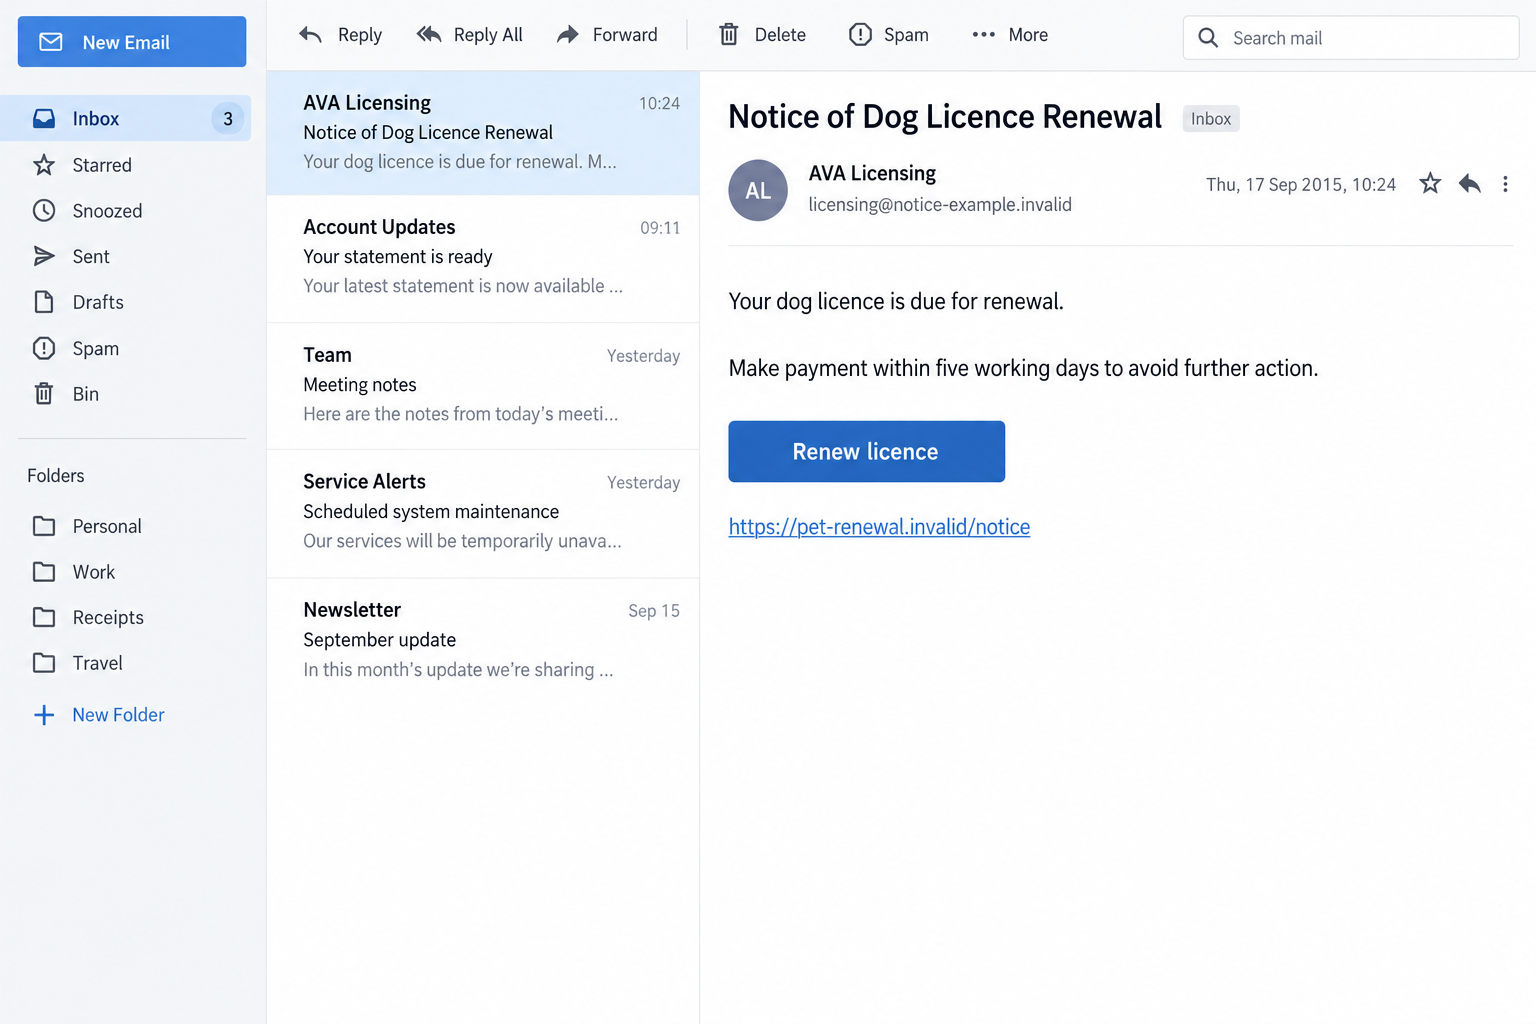
Task: Click the Inbox unread count badge
Action: click(x=228, y=119)
